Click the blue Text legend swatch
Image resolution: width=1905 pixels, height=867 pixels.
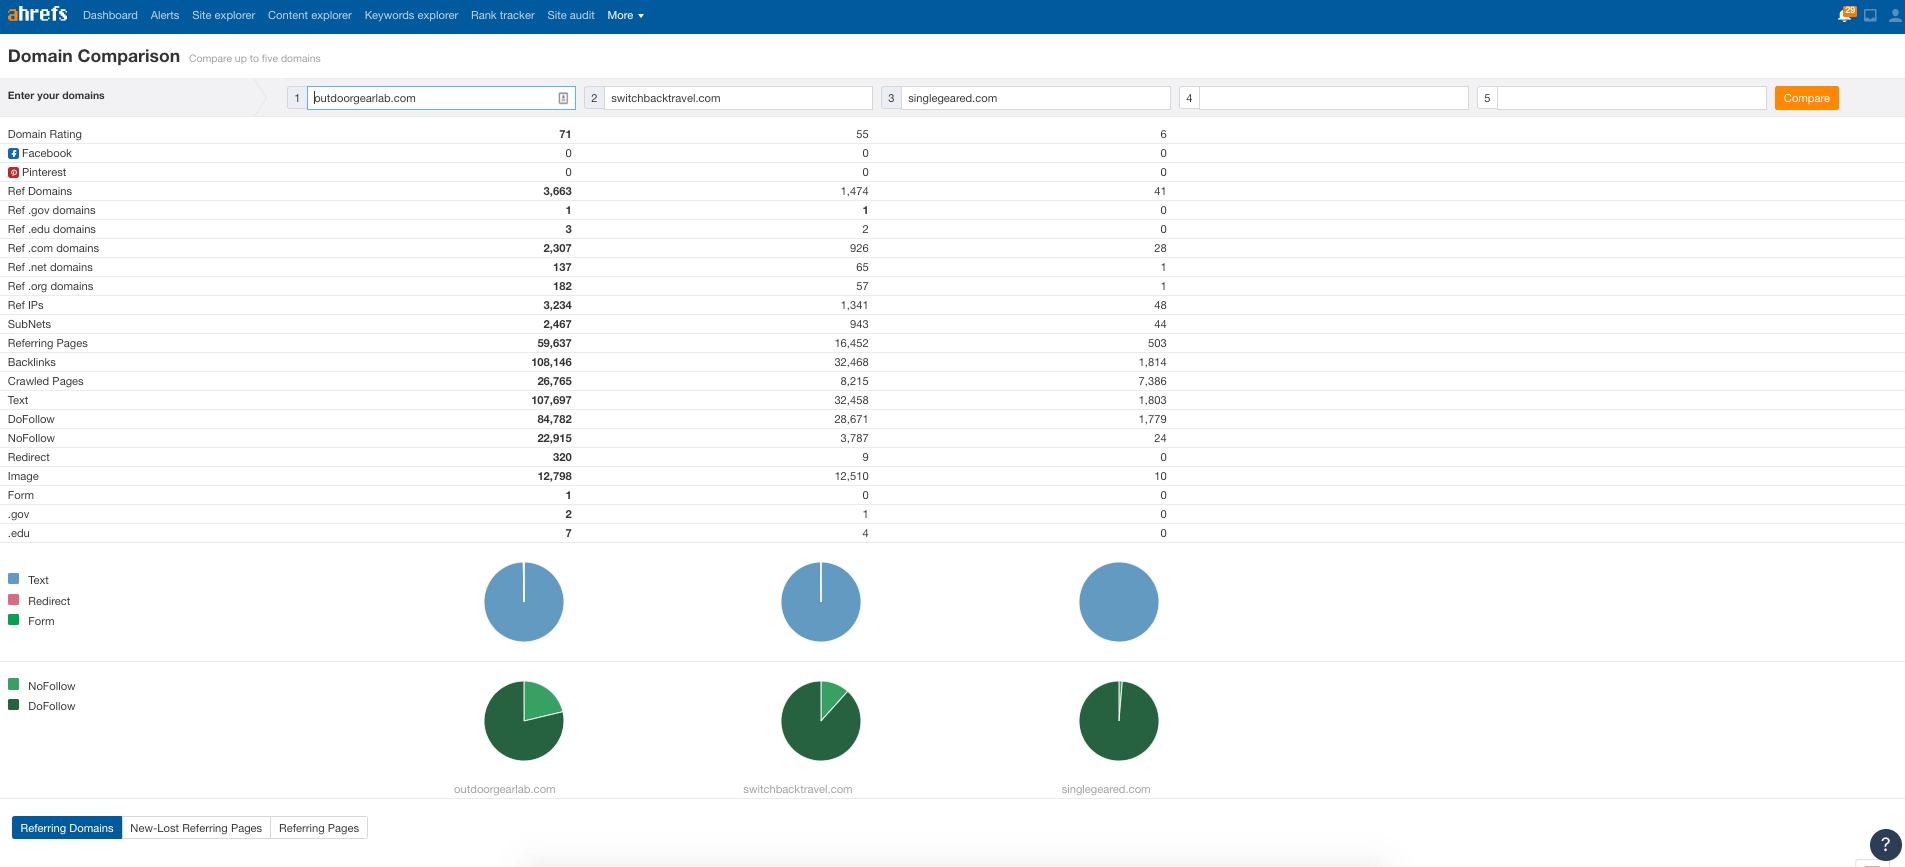coord(14,579)
